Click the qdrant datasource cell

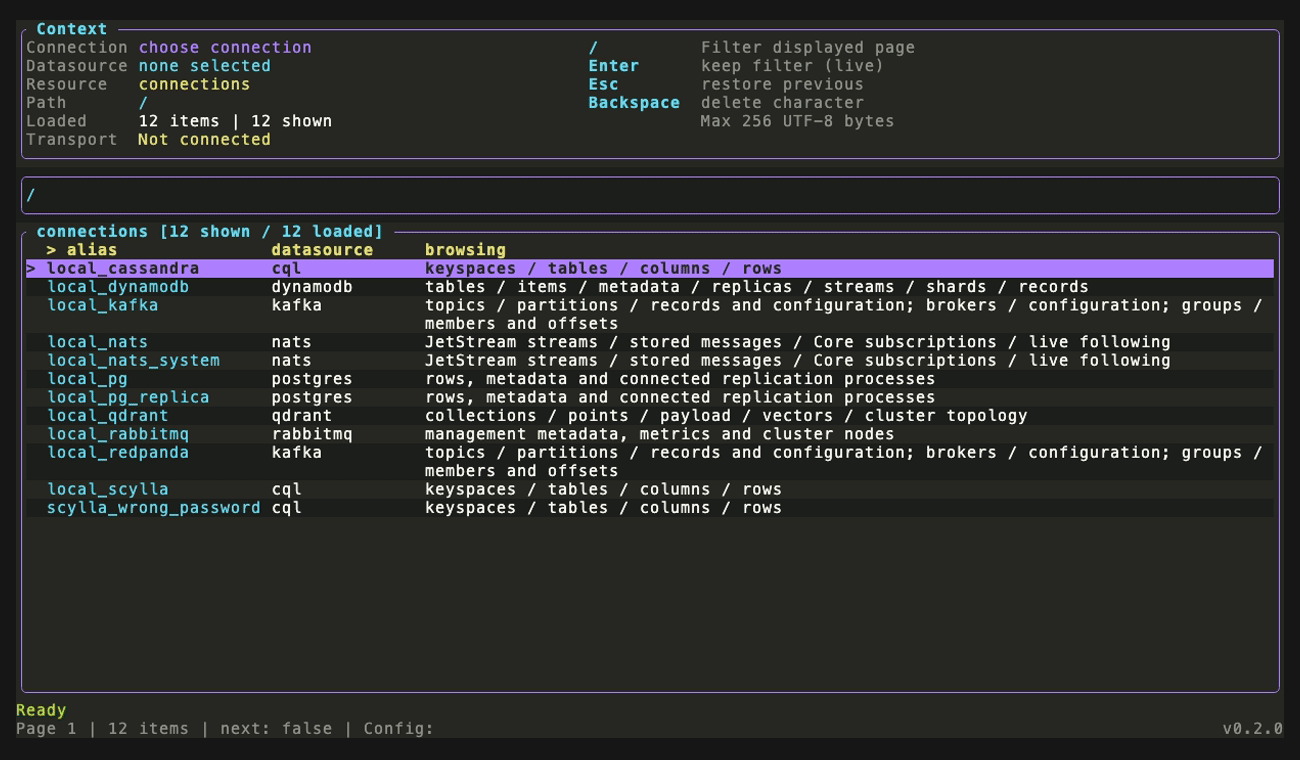click(x=301, y=416)
